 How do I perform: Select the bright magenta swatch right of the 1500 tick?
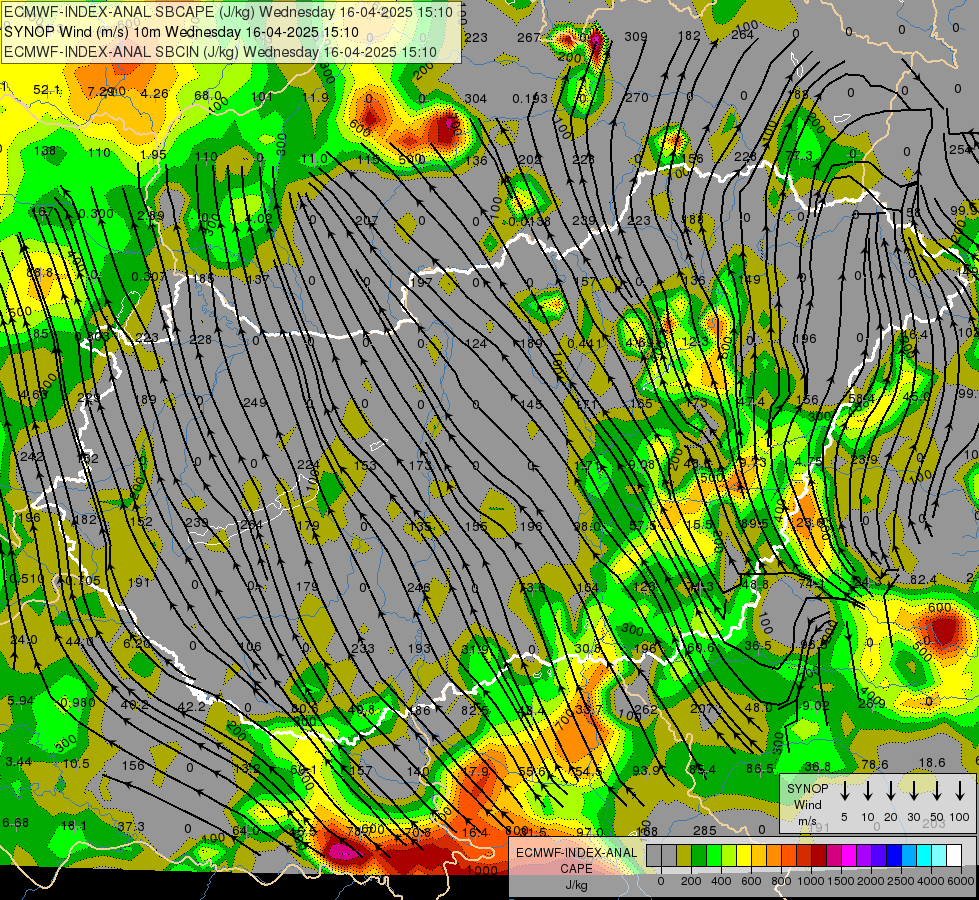pyautogui.click(x=850, y=856)
